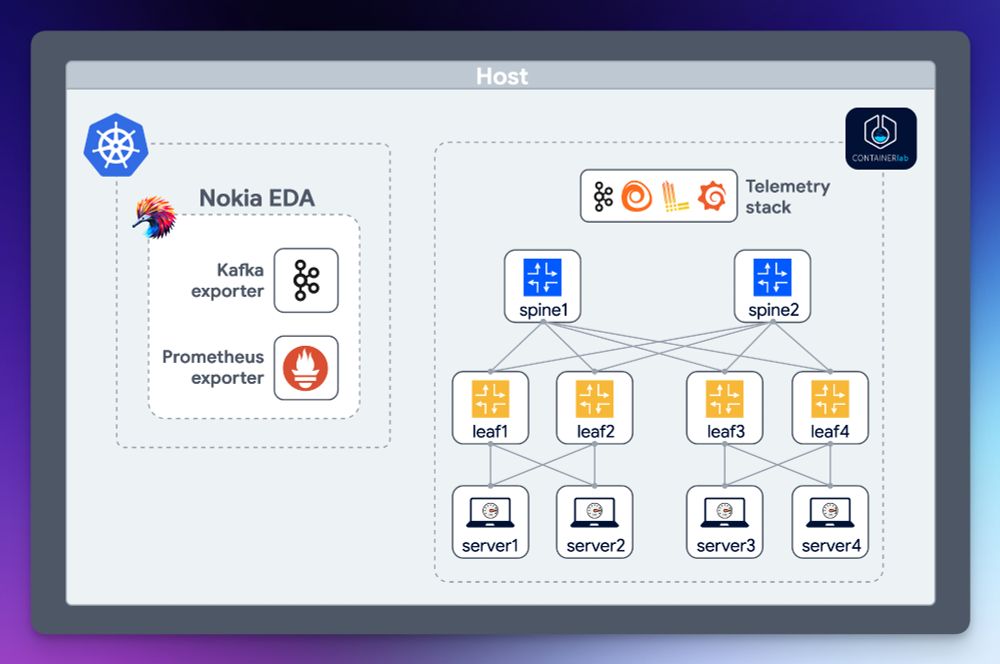Select the "Nokia EDA" heading text

[257, 198]
